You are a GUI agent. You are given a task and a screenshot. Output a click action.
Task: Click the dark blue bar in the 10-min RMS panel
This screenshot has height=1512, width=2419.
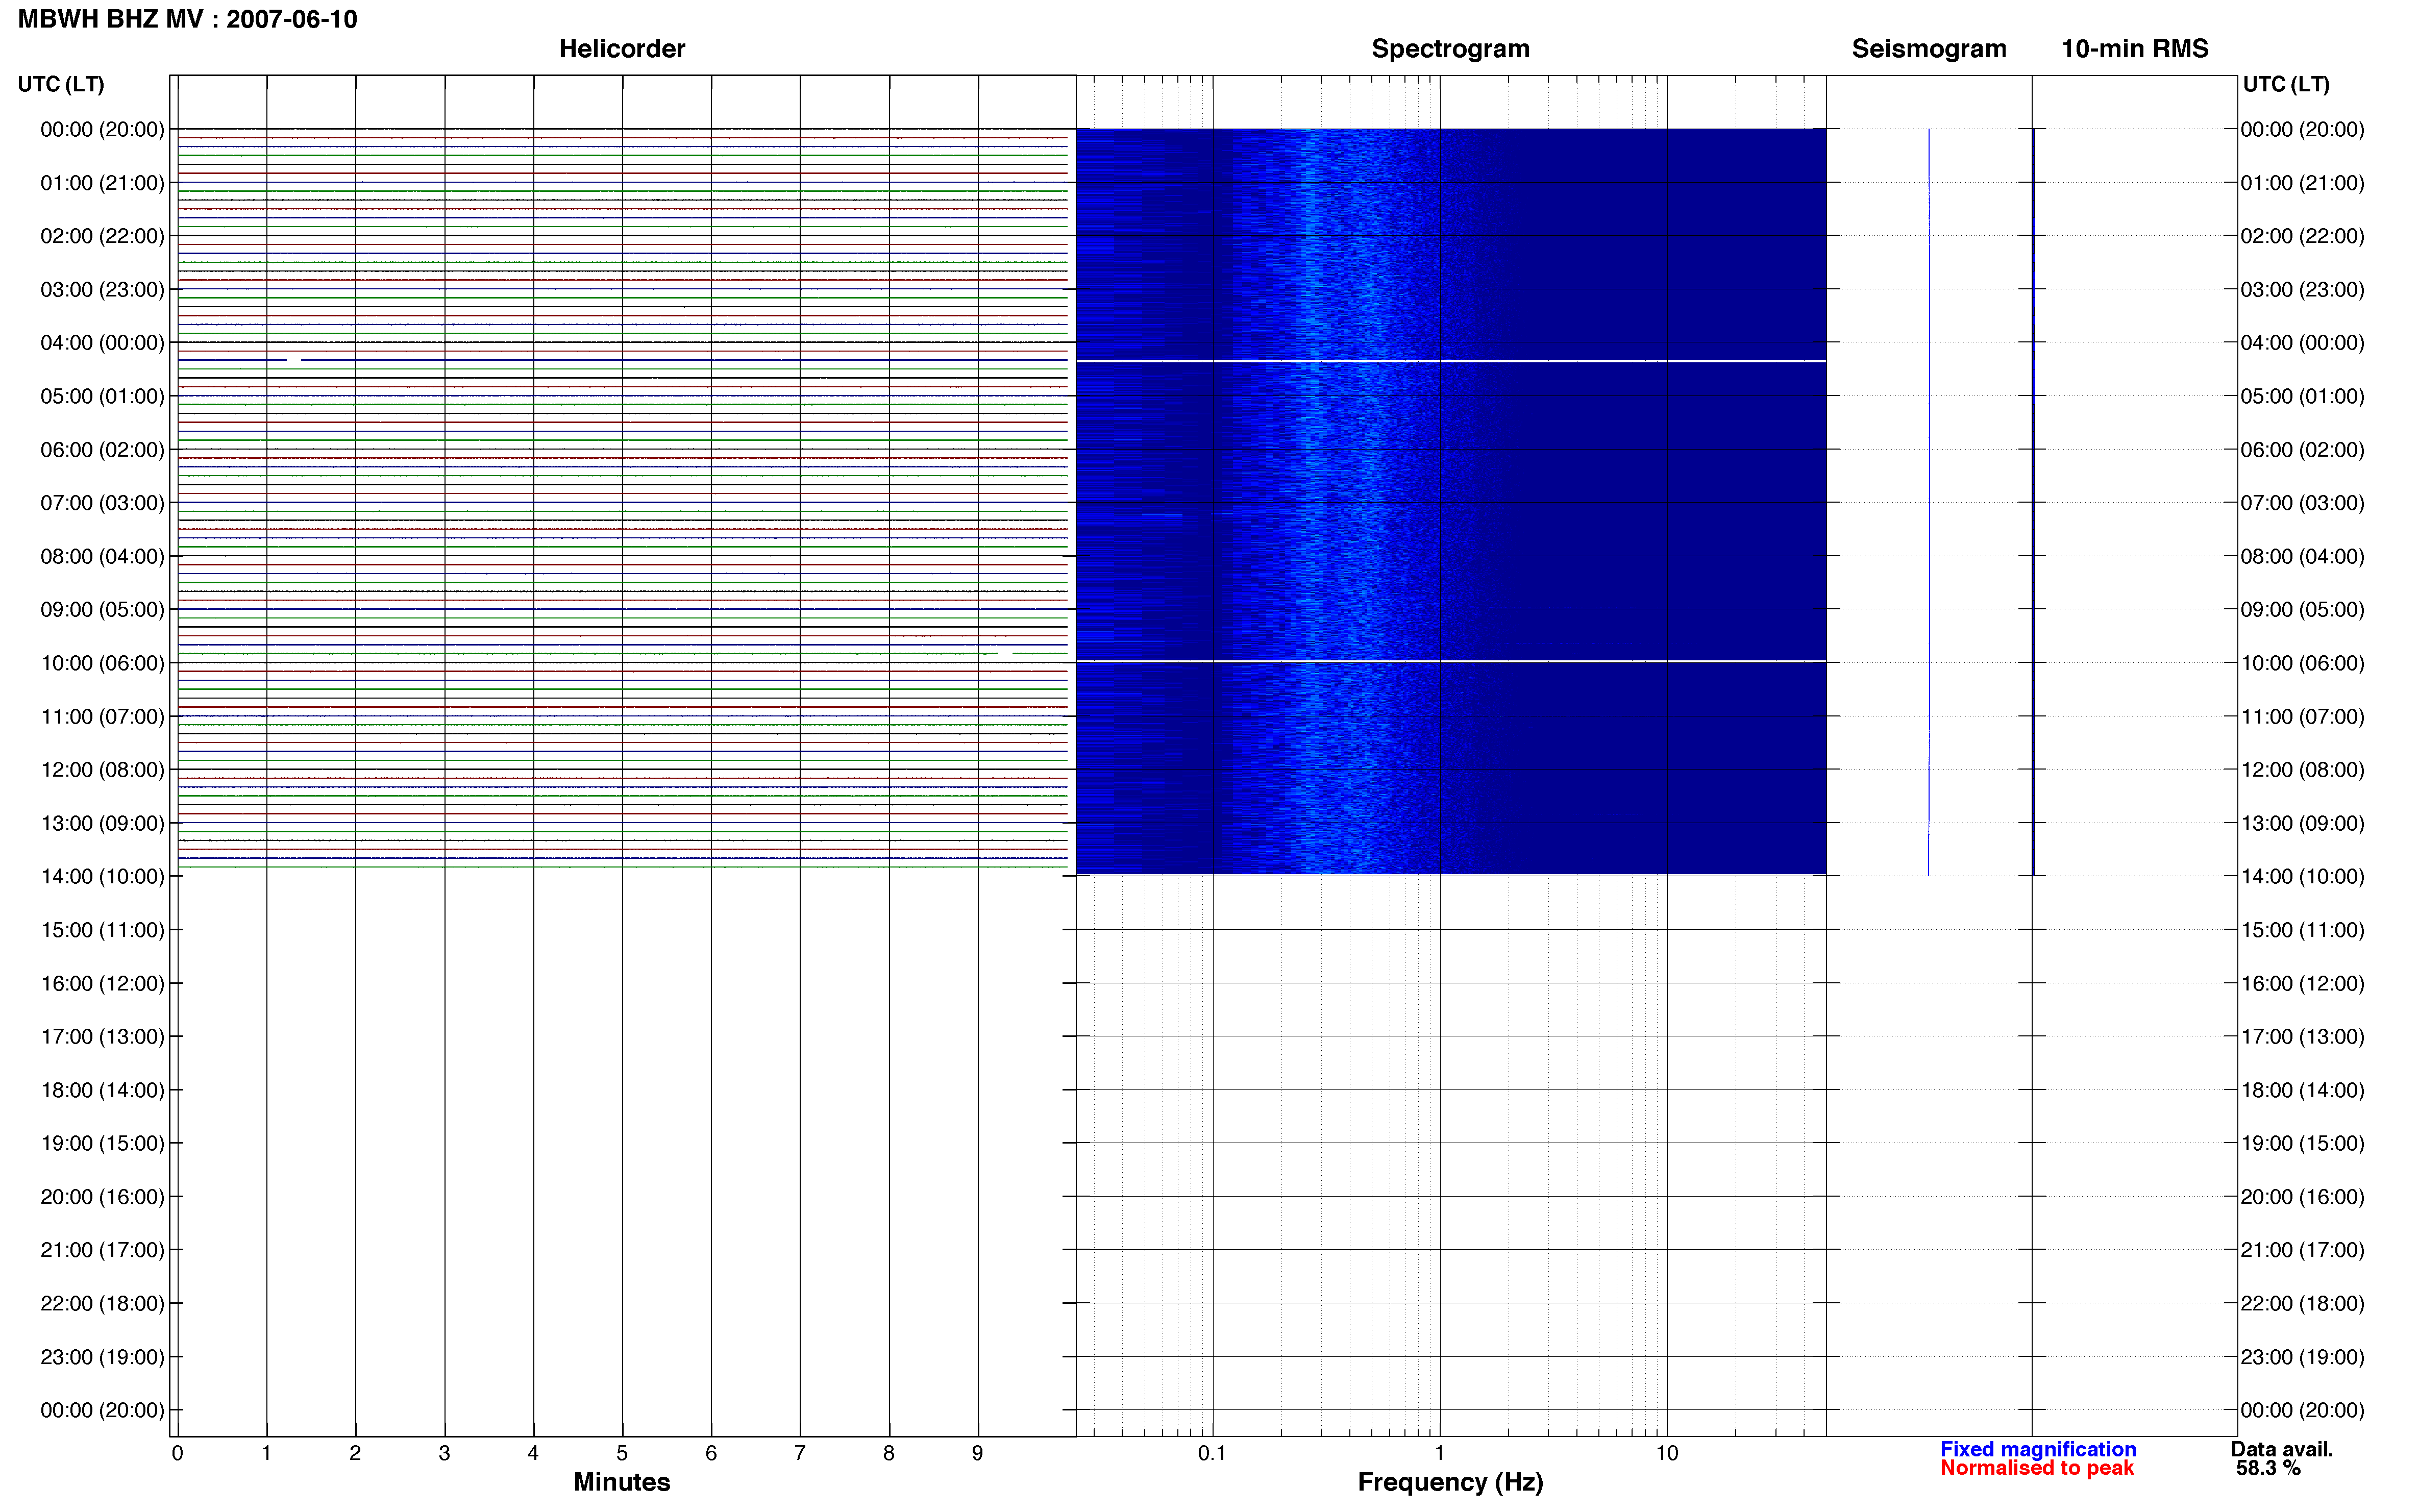pyautogui.click(x=2033, y=502)
